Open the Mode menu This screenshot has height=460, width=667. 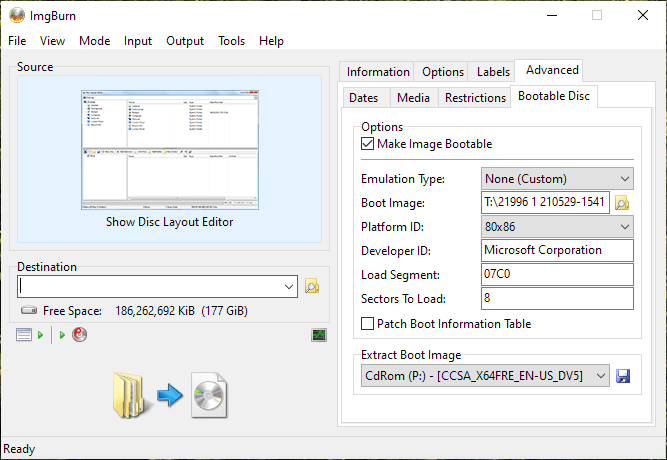tap(95, 41)
